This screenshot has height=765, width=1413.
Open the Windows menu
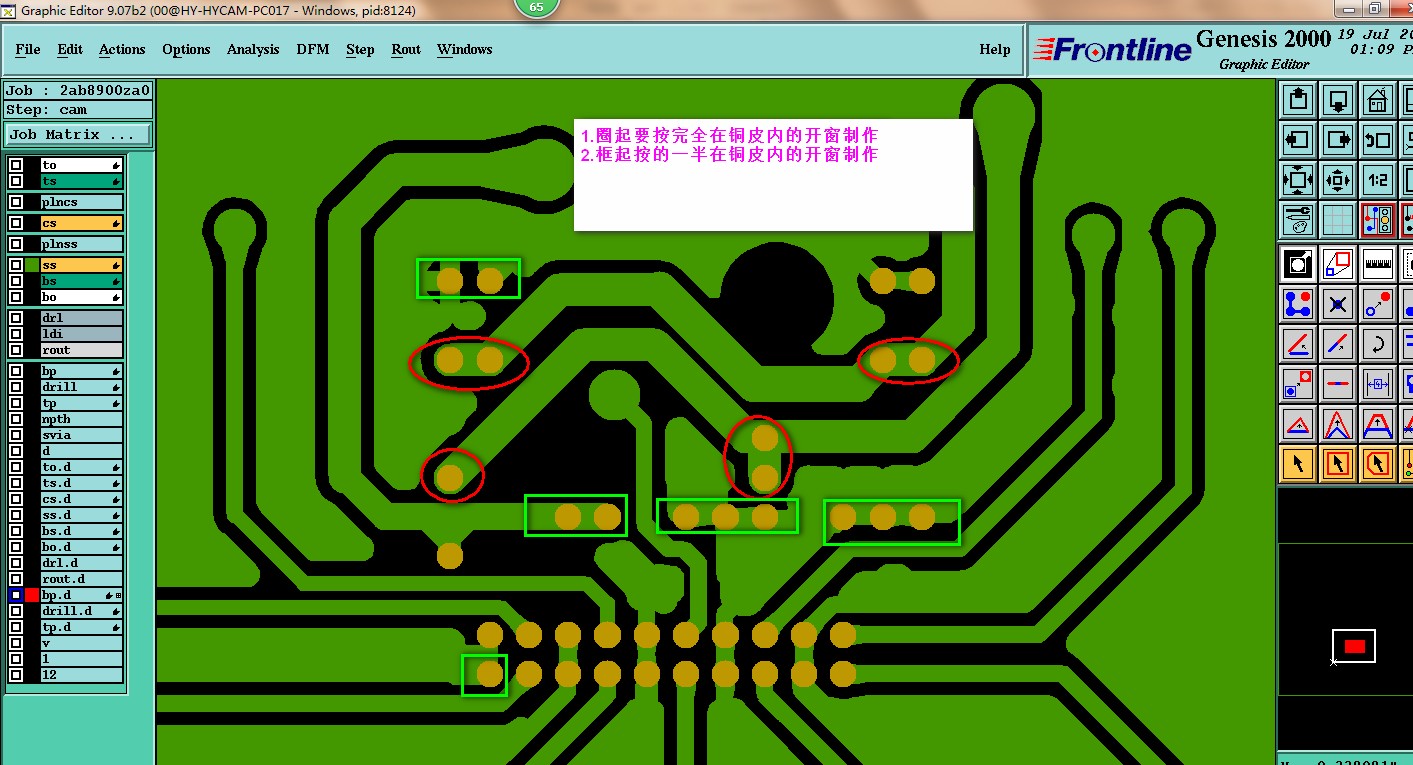click(464, 49)
